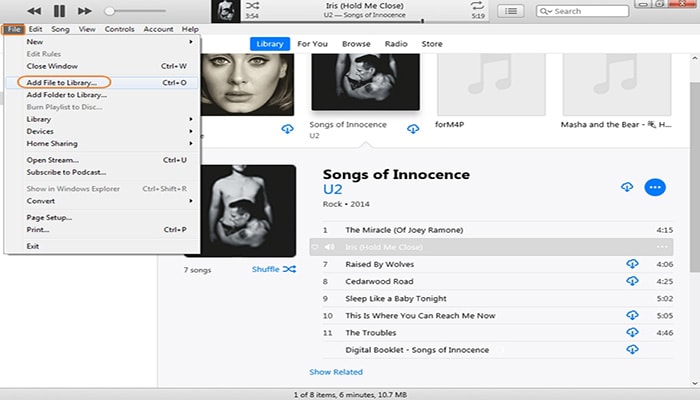Download entire album via header cloud icon
Viewport: 700px width, 400px height.
(627, 187)
